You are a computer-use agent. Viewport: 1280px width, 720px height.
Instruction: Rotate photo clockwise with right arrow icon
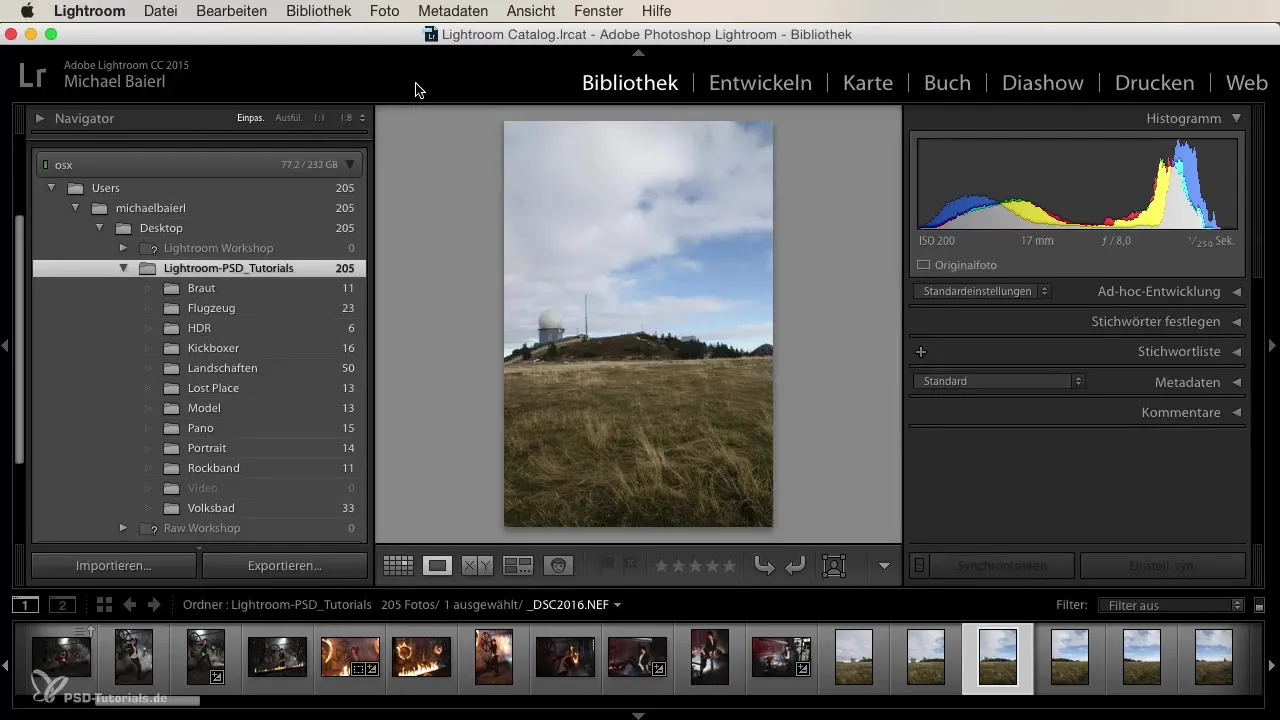point(795,566)
